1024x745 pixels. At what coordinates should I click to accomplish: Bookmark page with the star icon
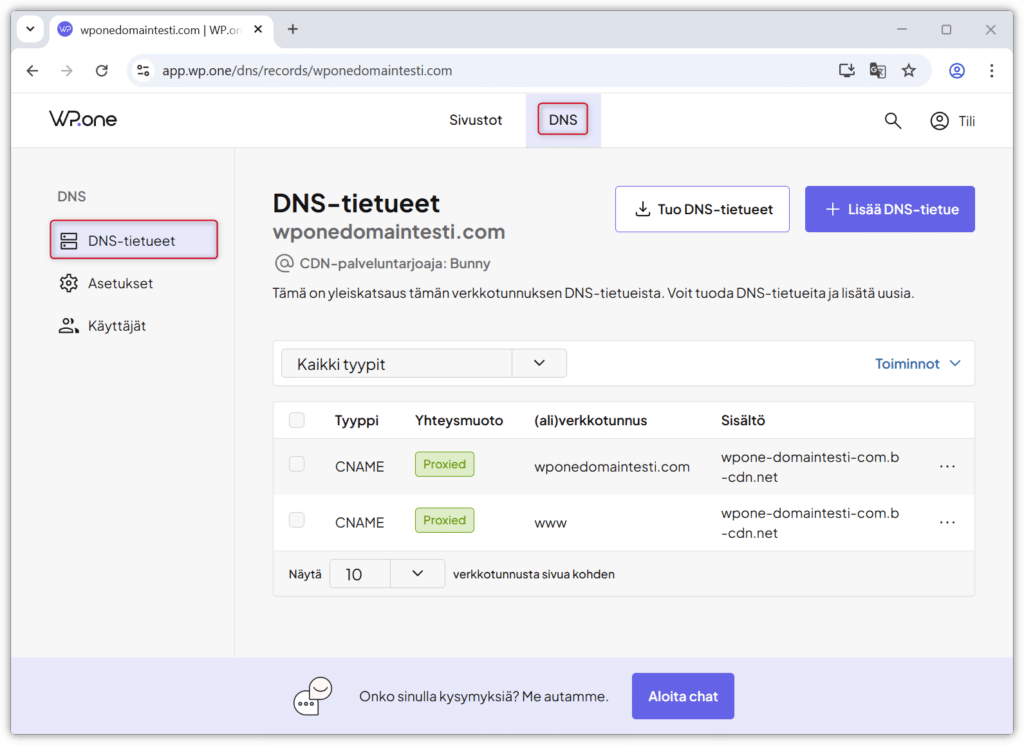coord(908,71)
